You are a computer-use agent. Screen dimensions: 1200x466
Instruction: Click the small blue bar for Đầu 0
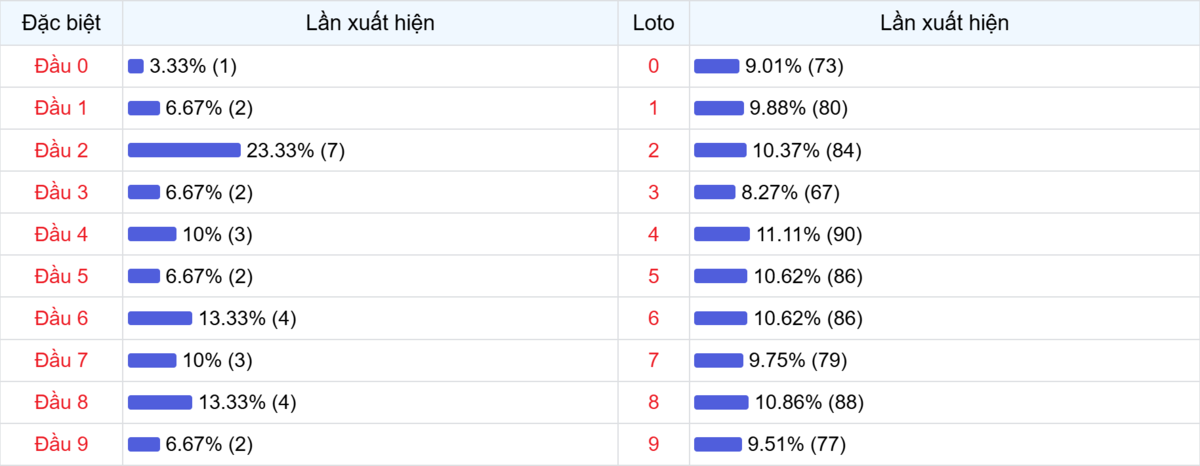(136, 66)
